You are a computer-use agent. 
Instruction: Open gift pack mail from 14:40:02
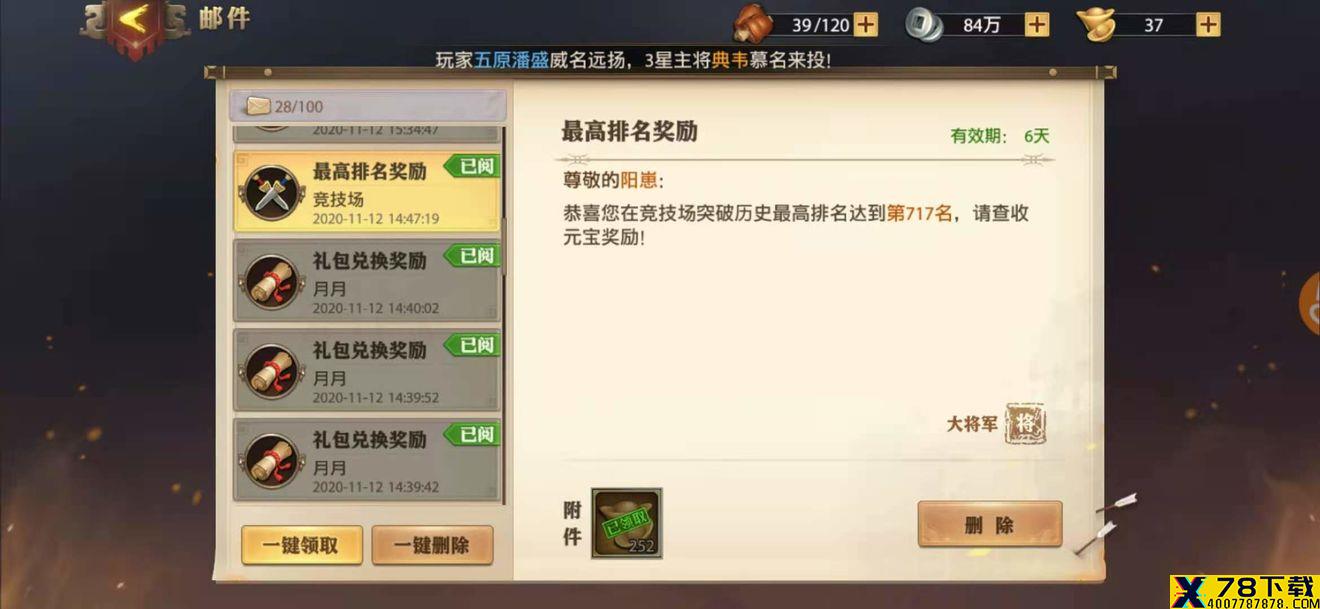pos(367,281)
